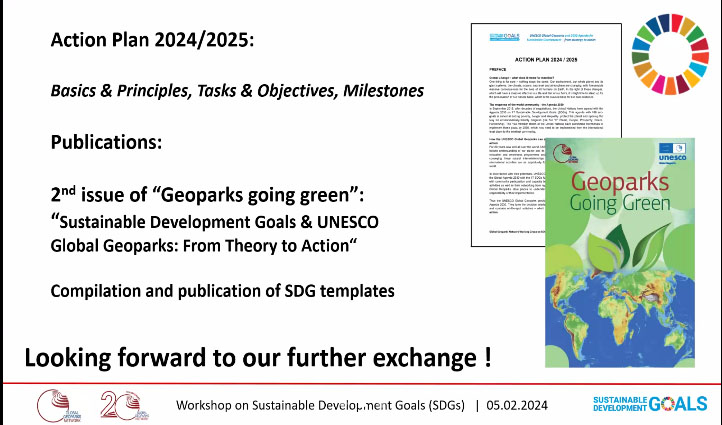
Task: Click the "ACTION PLAN 2024 / 2025" document title
Action: point(546,59)
